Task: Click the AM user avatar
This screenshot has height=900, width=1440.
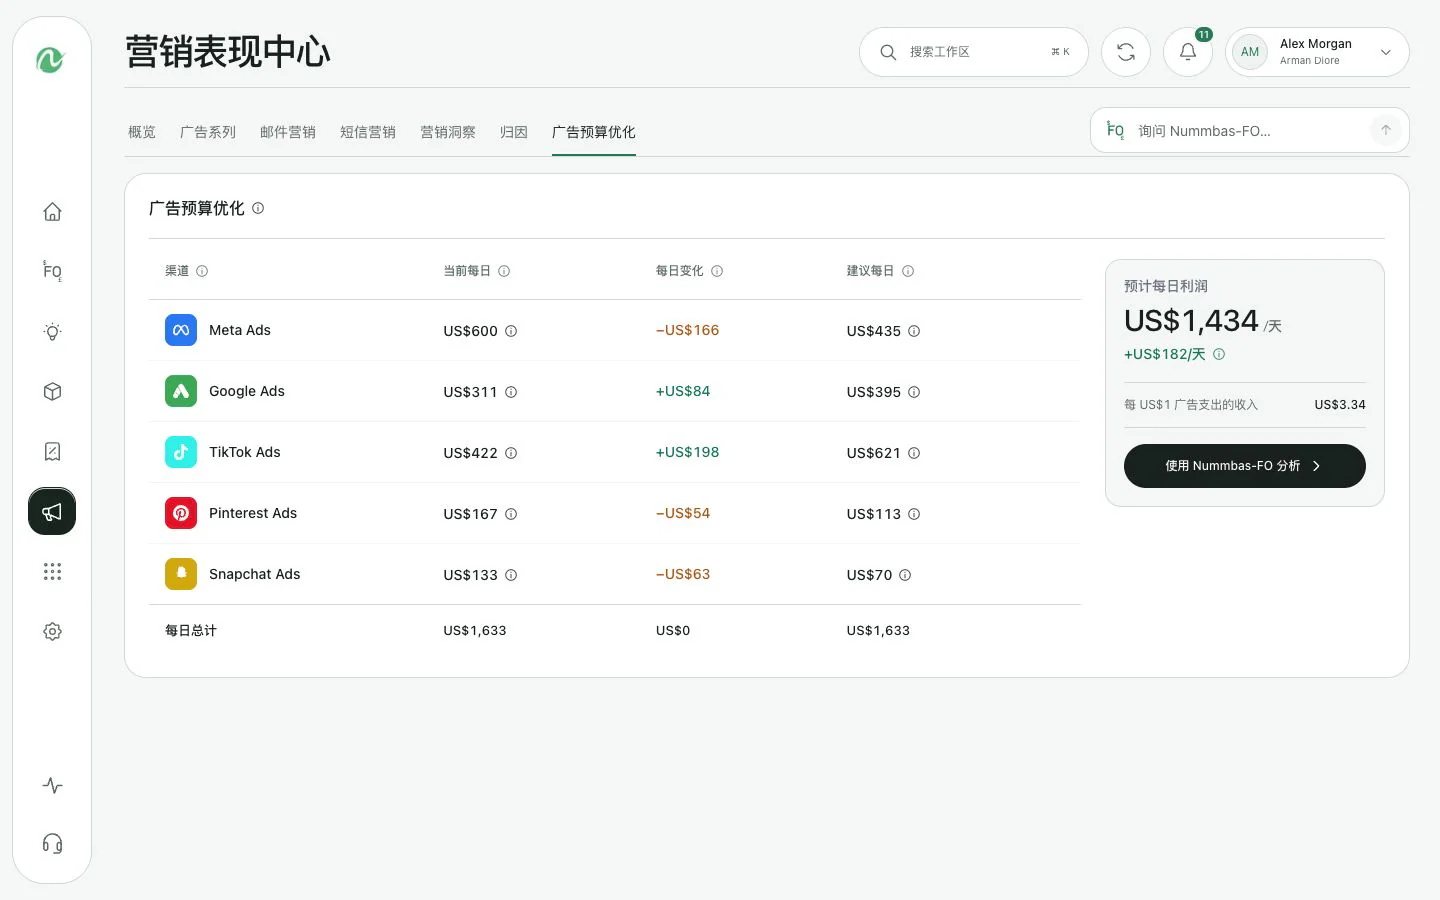Action: (1250, 52)
